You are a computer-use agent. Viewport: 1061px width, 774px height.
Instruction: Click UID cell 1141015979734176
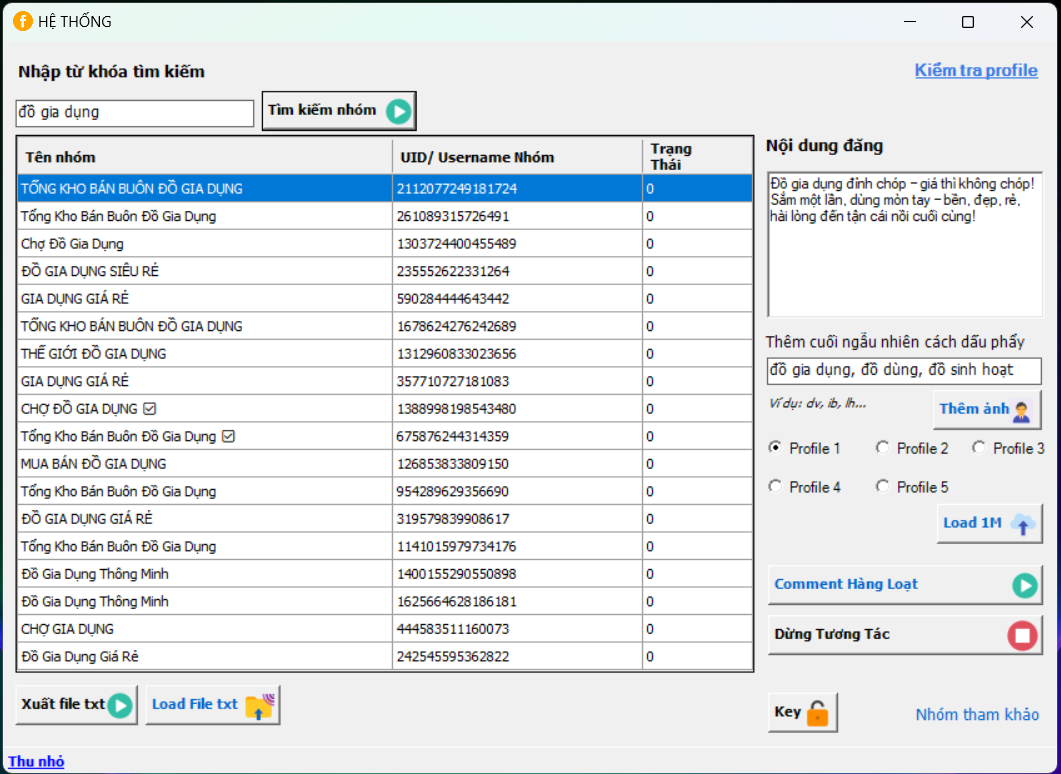click(x=518, y=547)
